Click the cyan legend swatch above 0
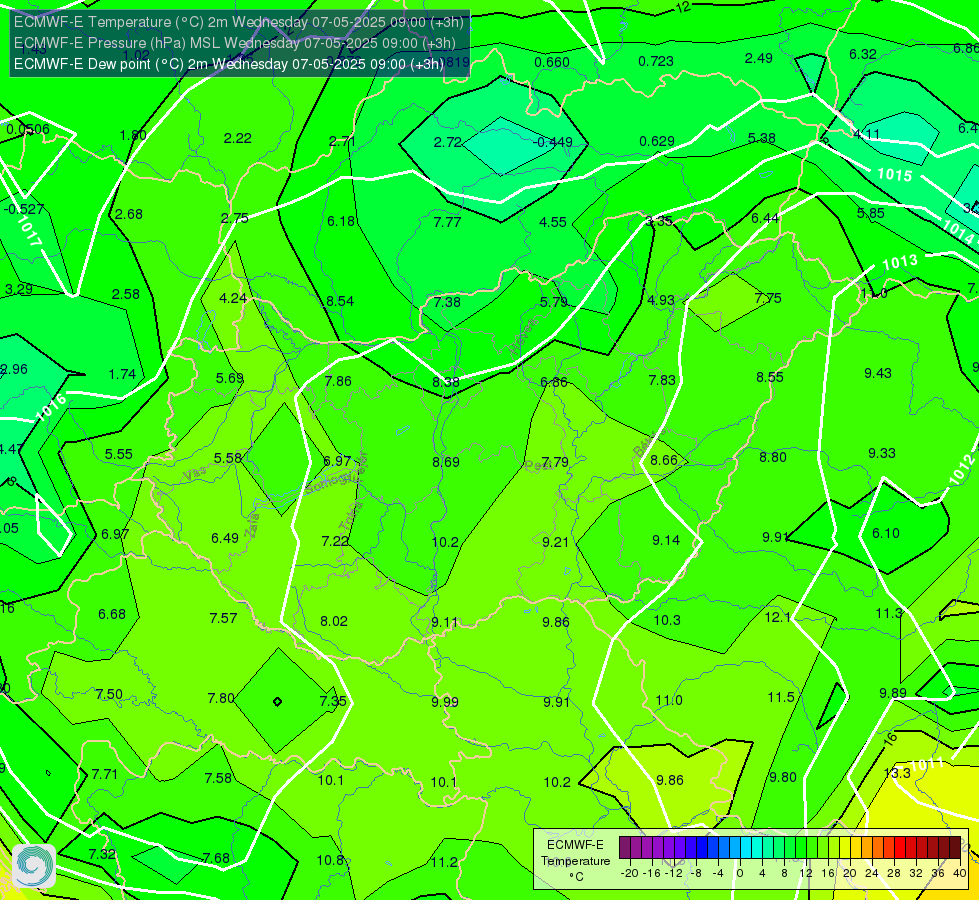The width and height of the screenshot is (979, 900). point(745,848)
